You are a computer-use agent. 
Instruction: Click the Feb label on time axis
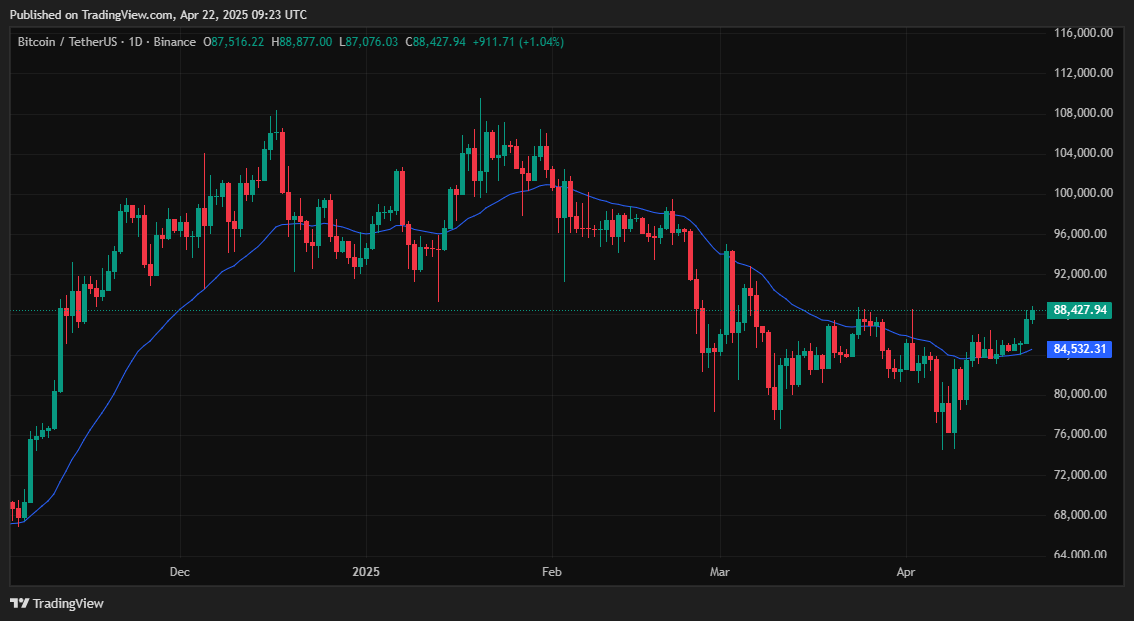(x=552, y=572)
